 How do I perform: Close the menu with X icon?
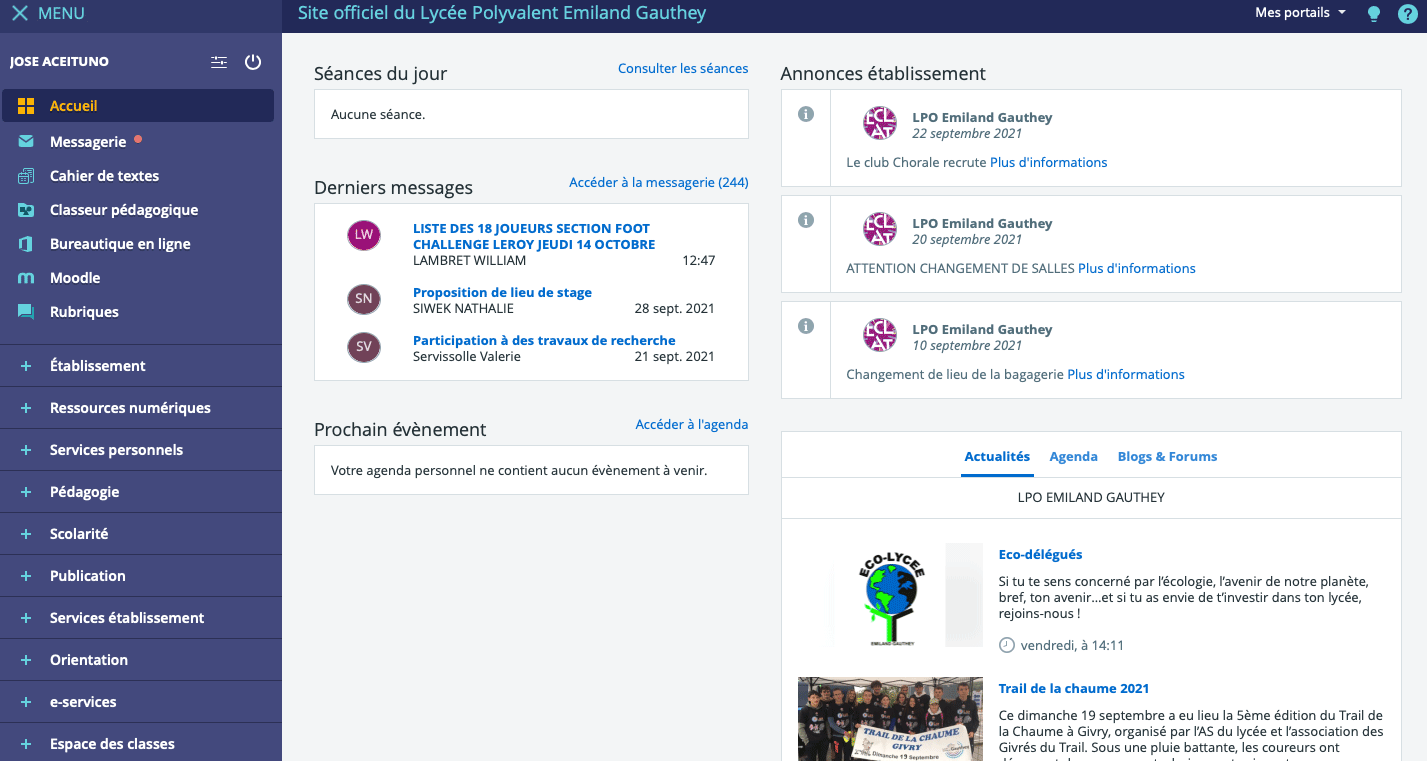(x=19, y=14)
